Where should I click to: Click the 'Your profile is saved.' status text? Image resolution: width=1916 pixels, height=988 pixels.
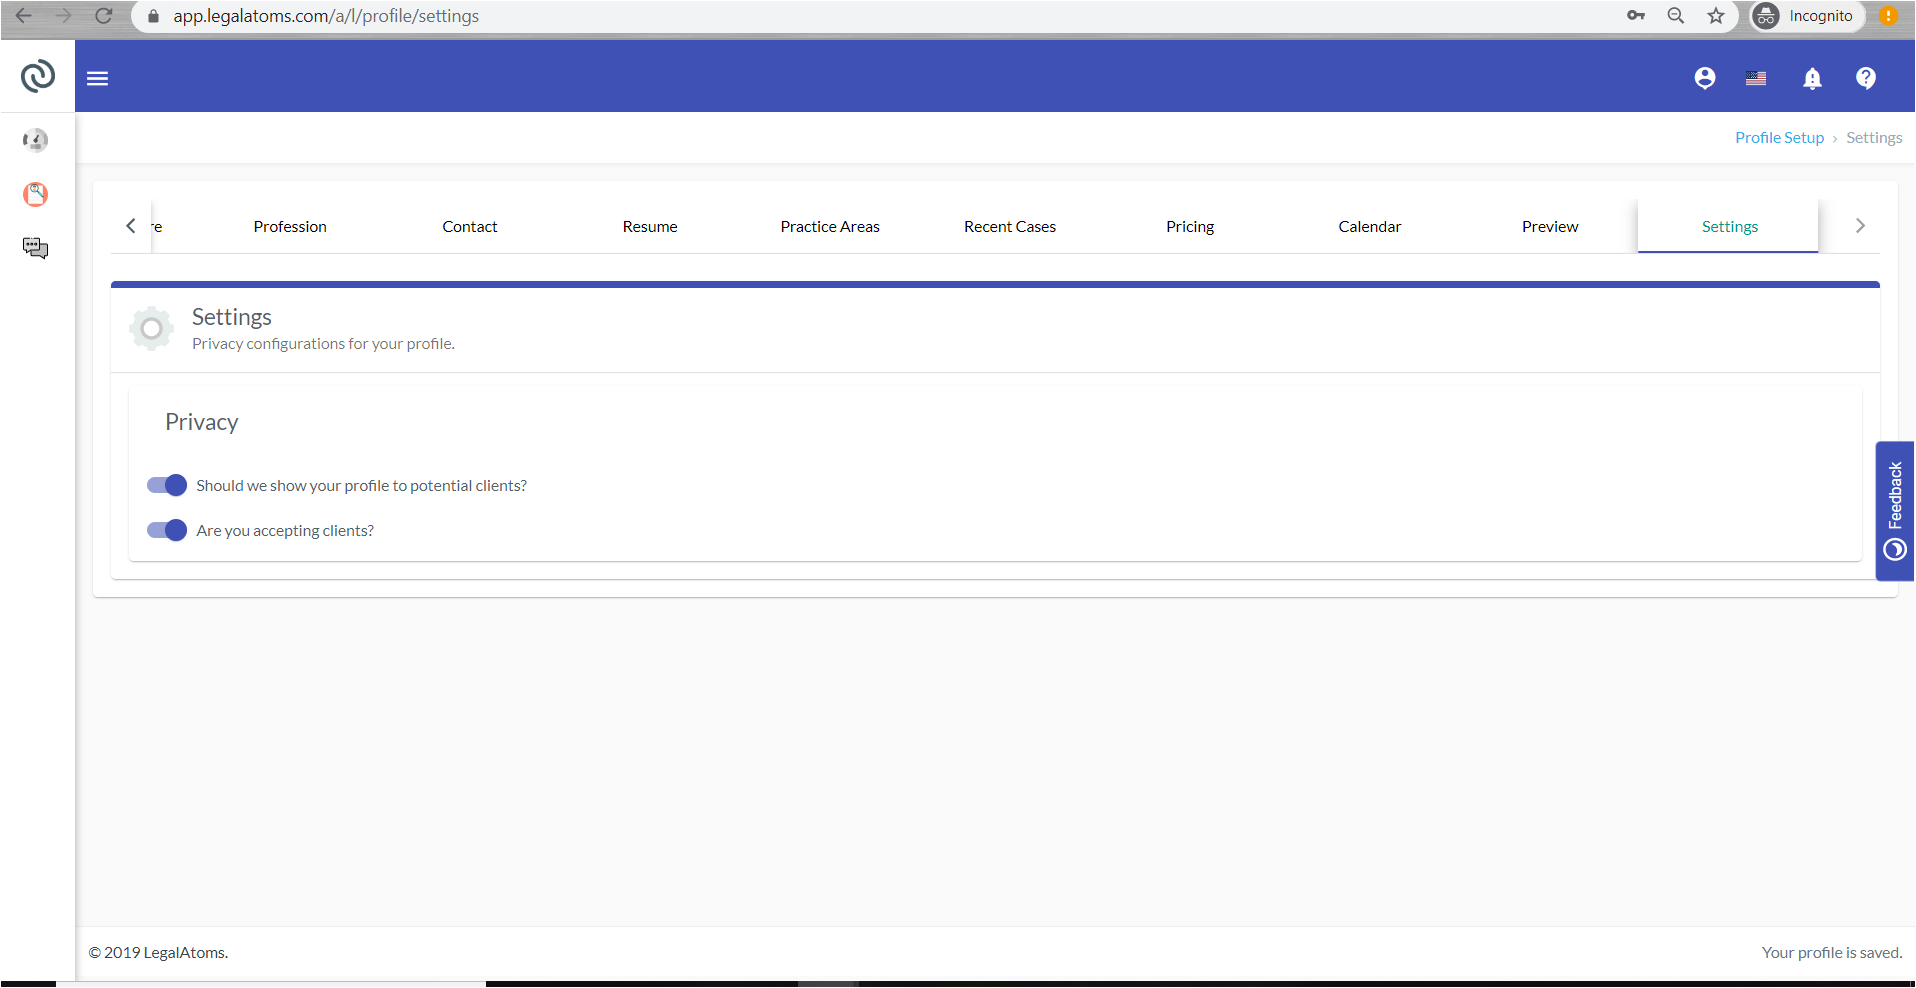(1832, 952)
